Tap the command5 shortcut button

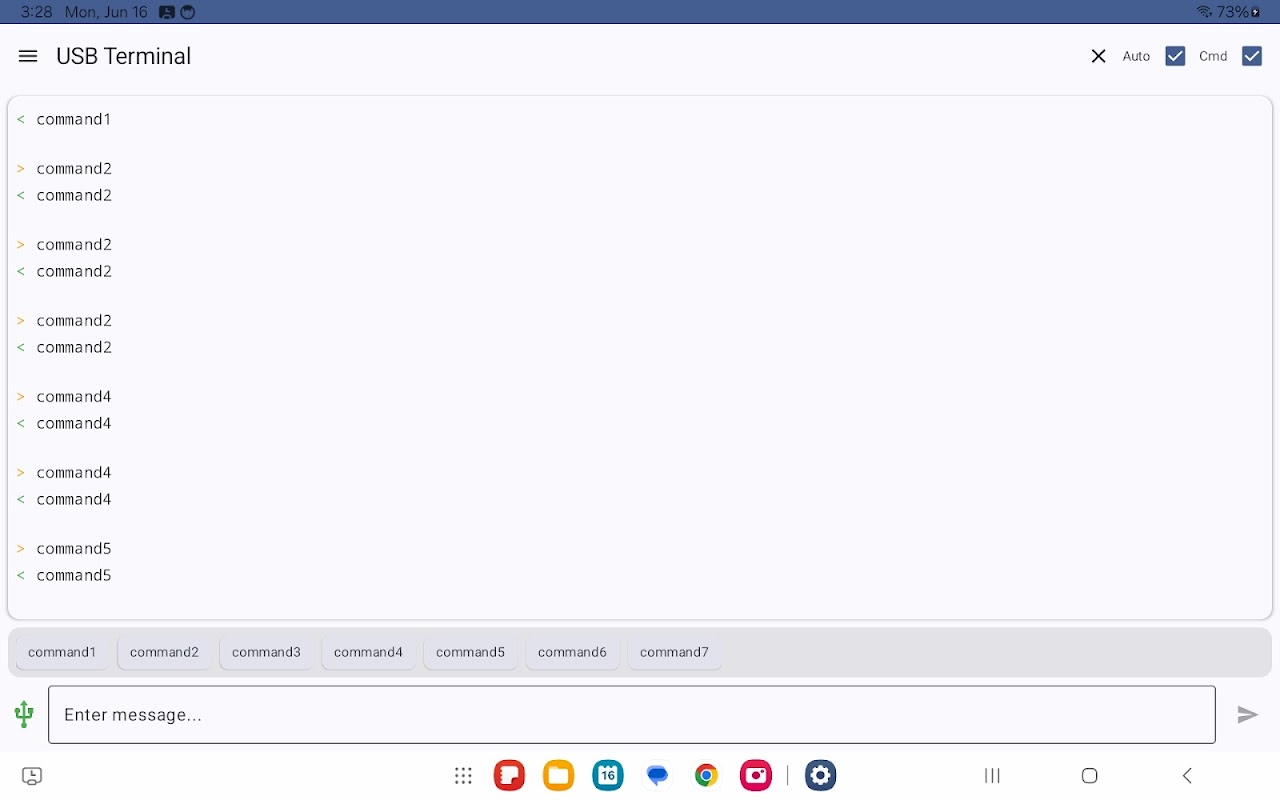(x=470, y=652)
